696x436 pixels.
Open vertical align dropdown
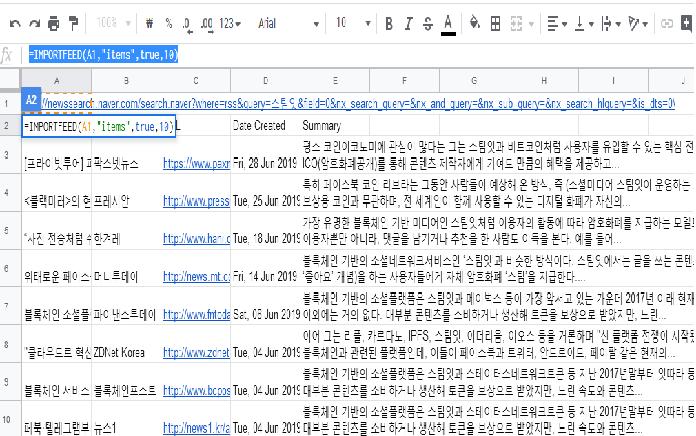tap(584, 23)
